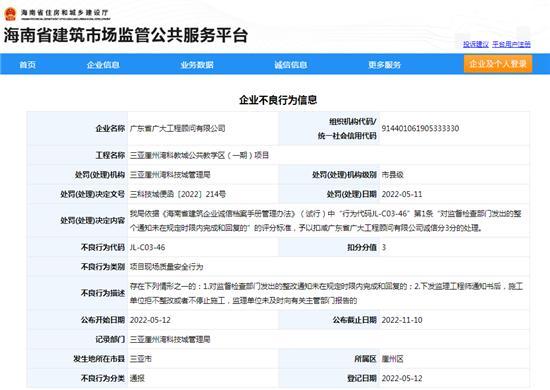Open the 更多服务 menu

click(384, 65)
